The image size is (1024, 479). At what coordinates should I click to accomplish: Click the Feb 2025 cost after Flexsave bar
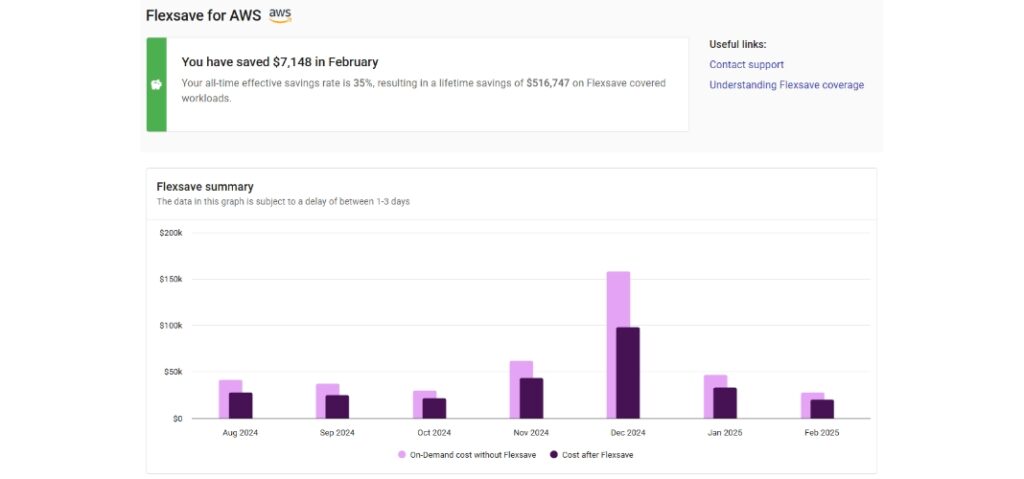click(x=822, y=409)
